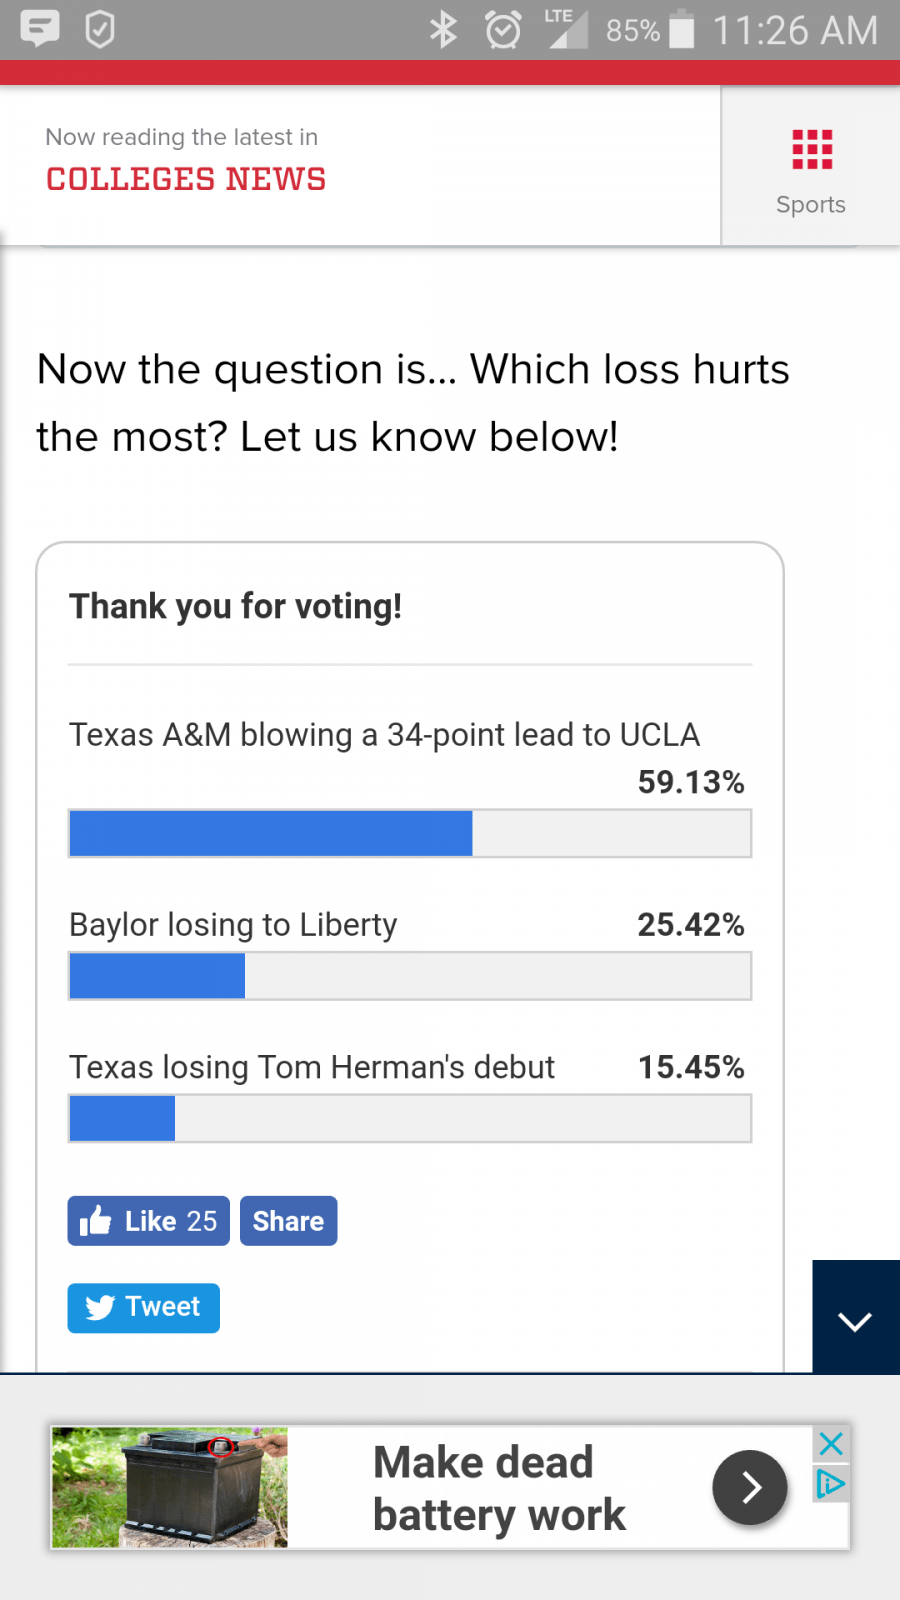This screenshot has height=1600, width=900.
Task: Tap the message notification icon in status bar
Action: pos(40,29)
